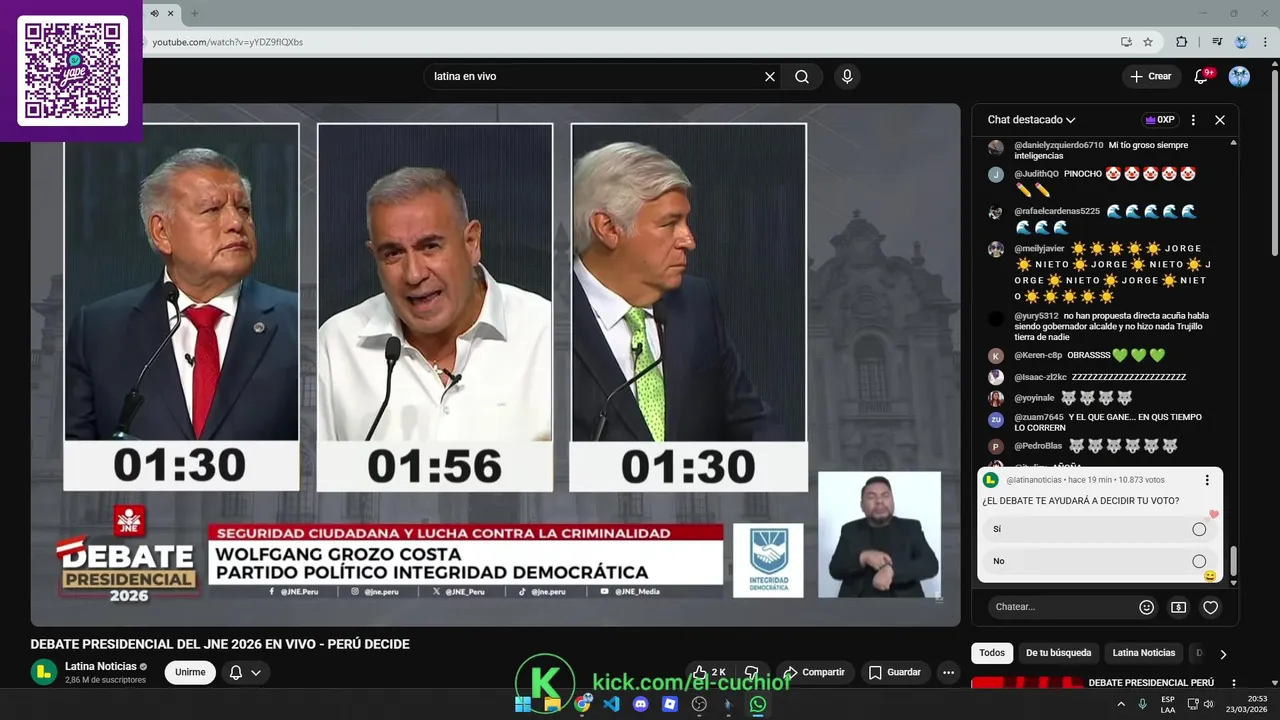Switch input language from ESP LAA
Screen dimensions: 1280x720
click(1168, 704)
